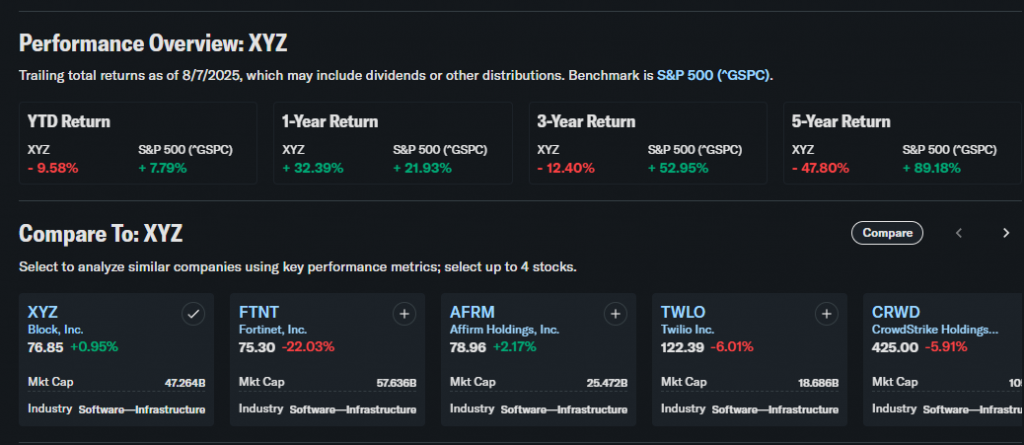Click XYZ change +0.95%

pyautogui.click(x=94, y=347)
